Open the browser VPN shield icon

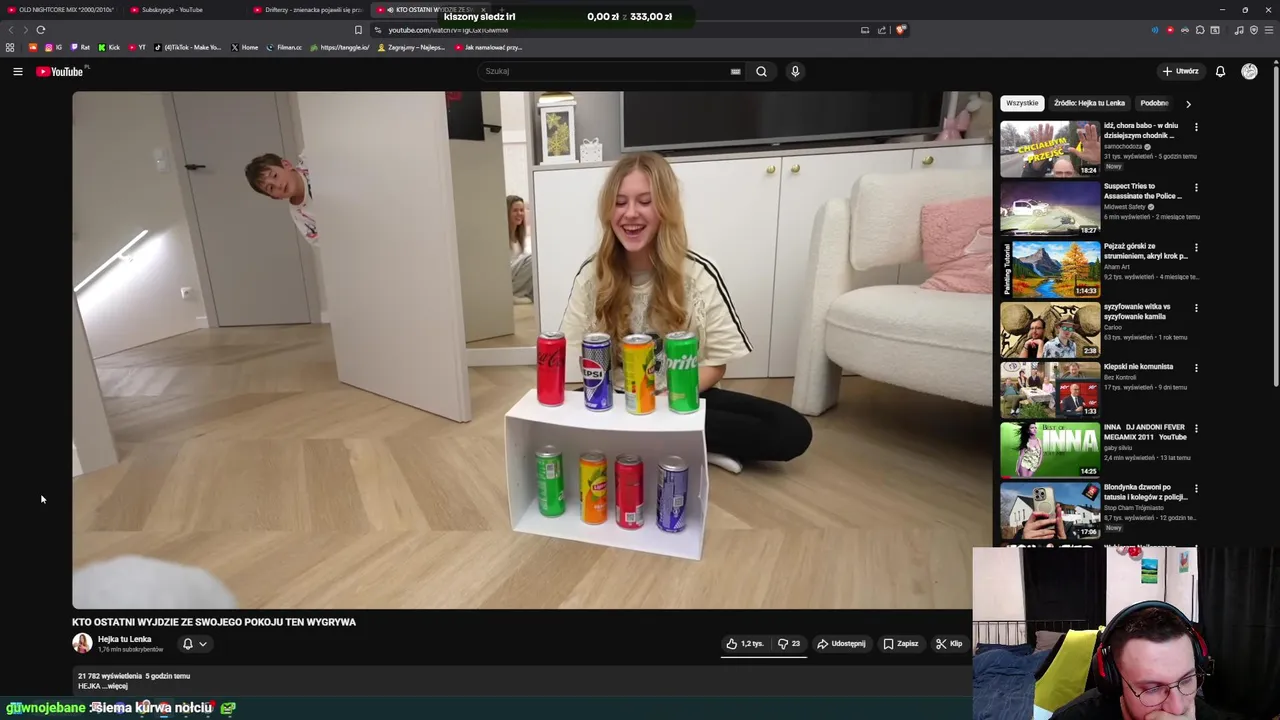tap(1254, 30)
